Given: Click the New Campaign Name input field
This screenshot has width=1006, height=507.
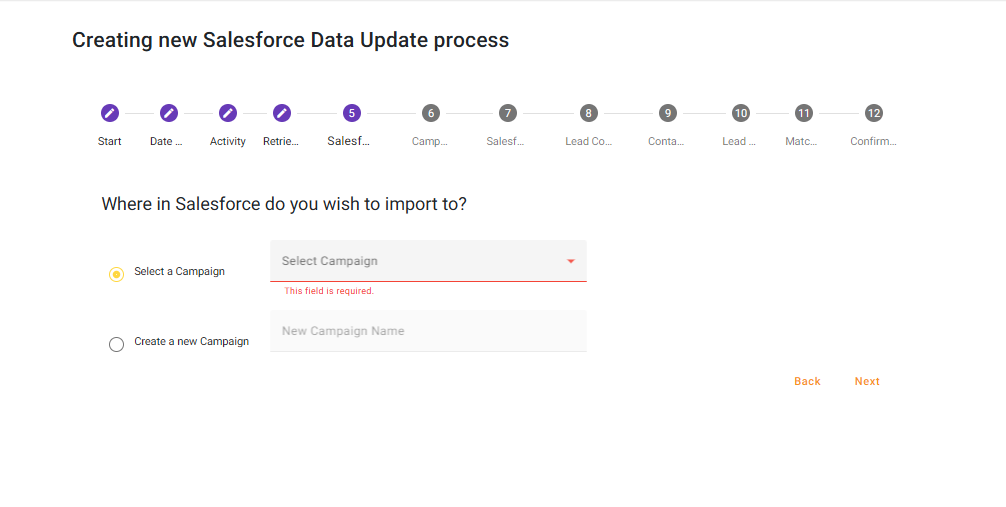Looking at the screenshot, I should [428, 331].
